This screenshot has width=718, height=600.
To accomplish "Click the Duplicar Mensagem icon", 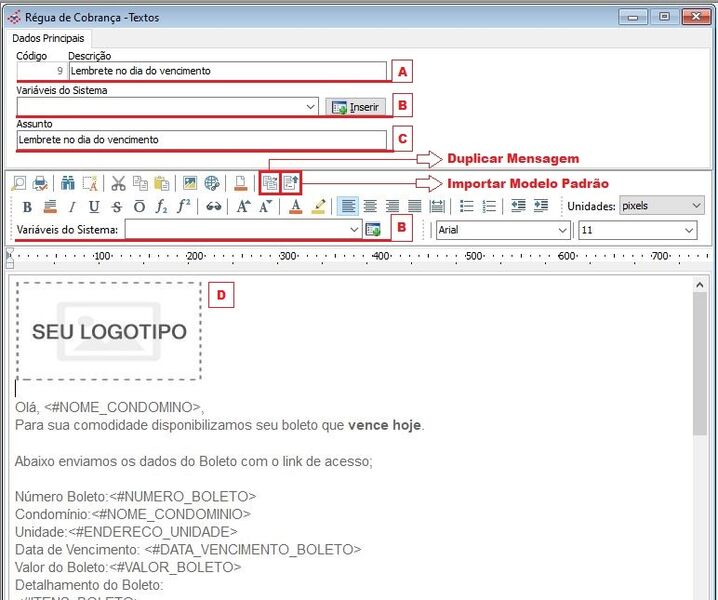I will tap(269, 183).
